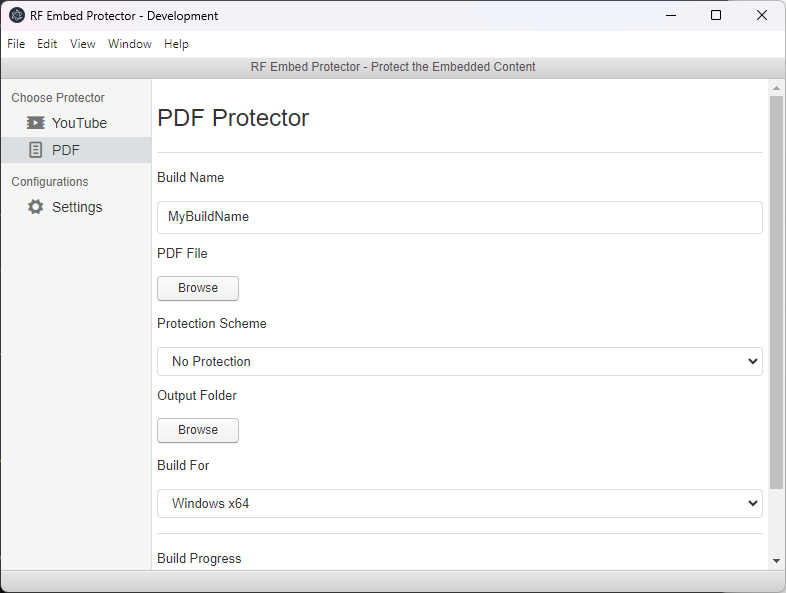Expand Windows x64 dropdown arrow

point(752,503)
